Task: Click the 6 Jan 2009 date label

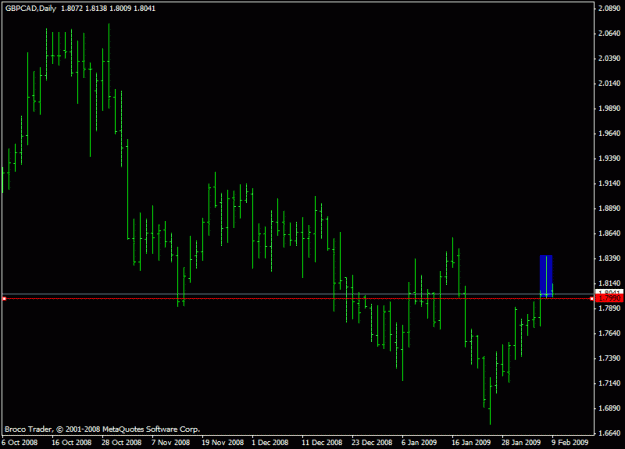Action: click(x=419, y=442)
